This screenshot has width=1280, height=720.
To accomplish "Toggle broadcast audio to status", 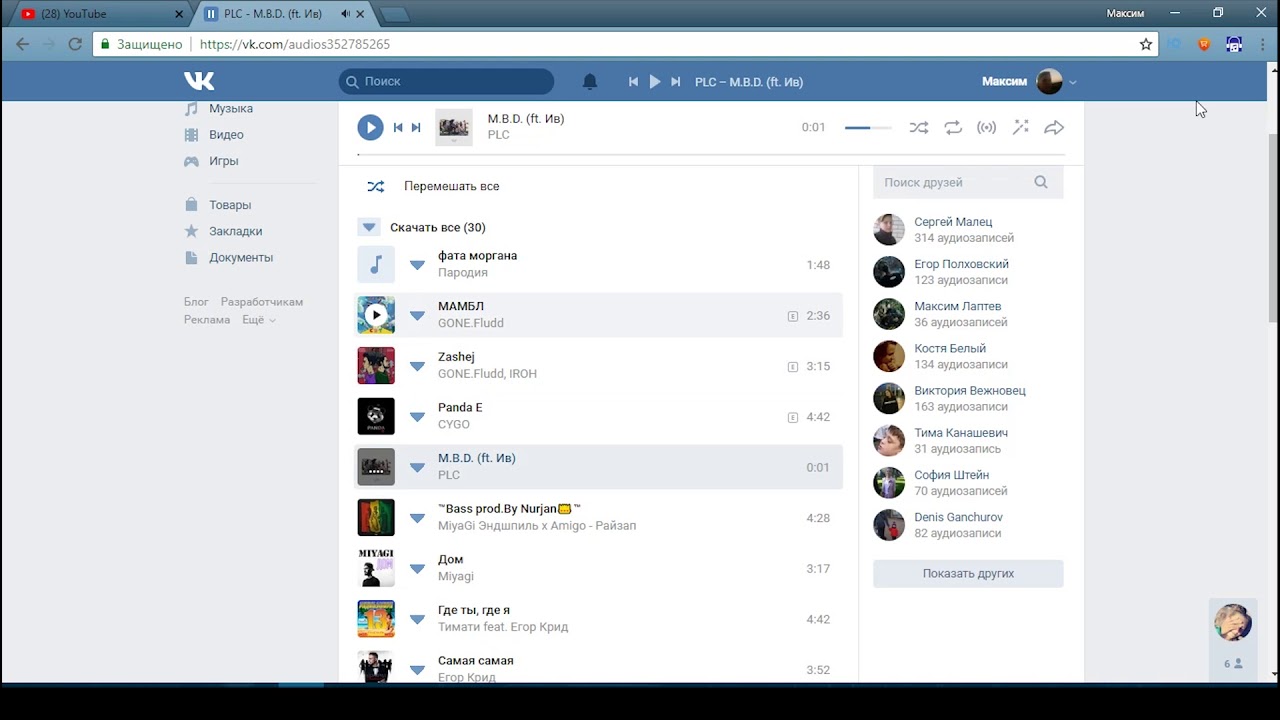I will click(x=987, y=128).
